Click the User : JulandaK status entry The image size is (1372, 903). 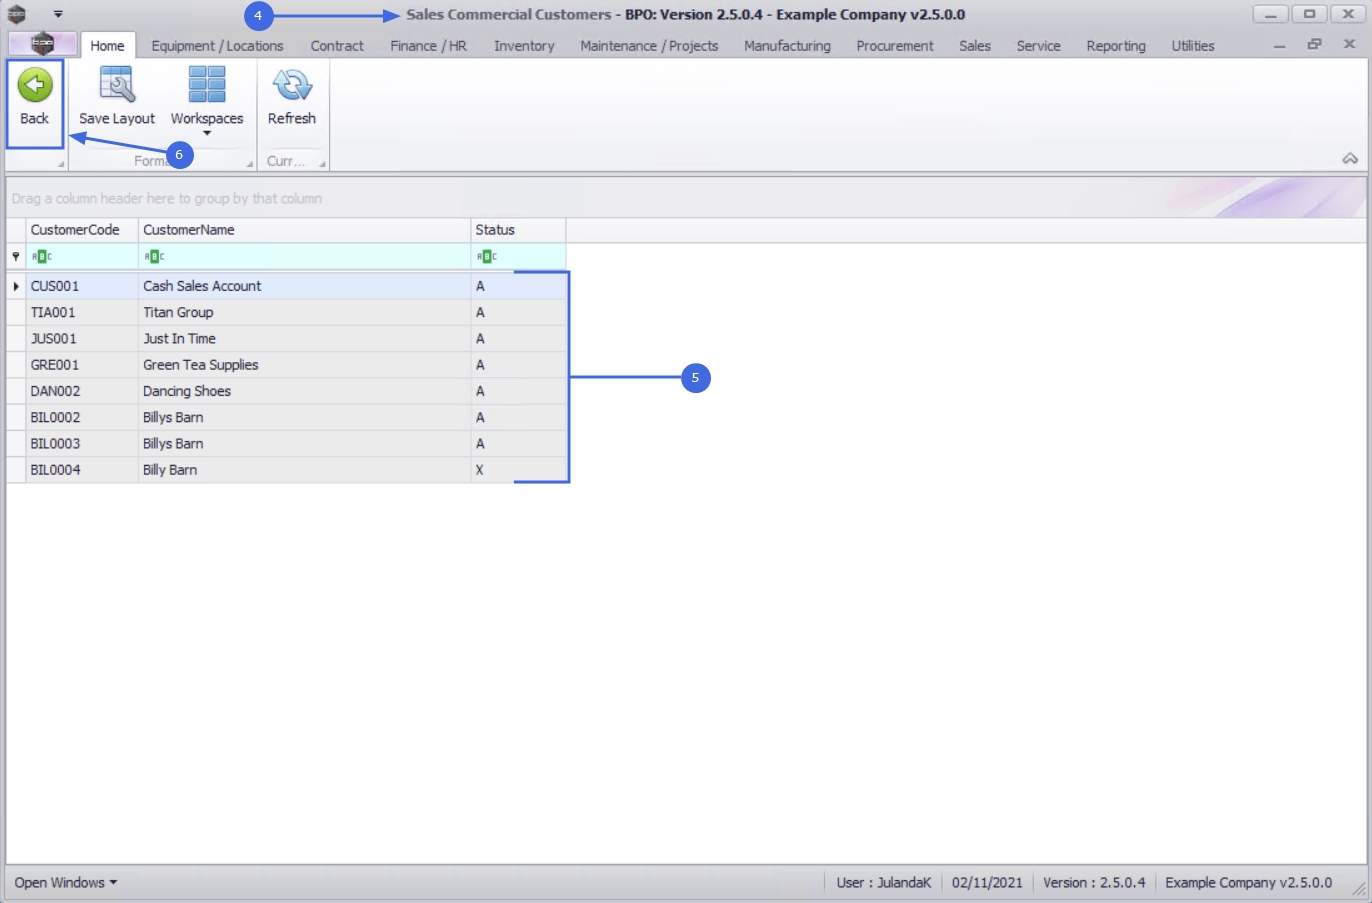(883, 882)
